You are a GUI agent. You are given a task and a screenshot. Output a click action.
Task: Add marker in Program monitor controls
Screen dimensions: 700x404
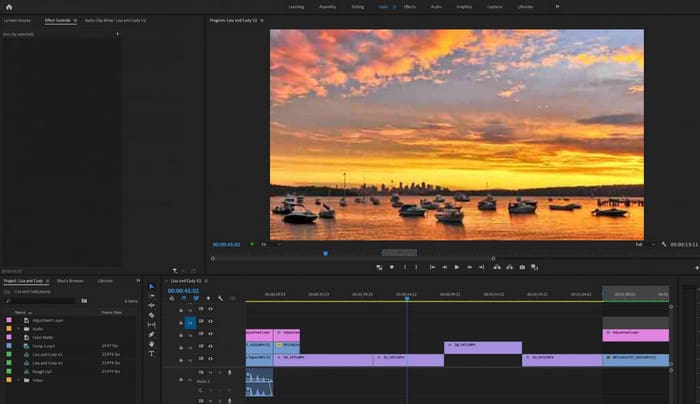(x=392, y=267)
